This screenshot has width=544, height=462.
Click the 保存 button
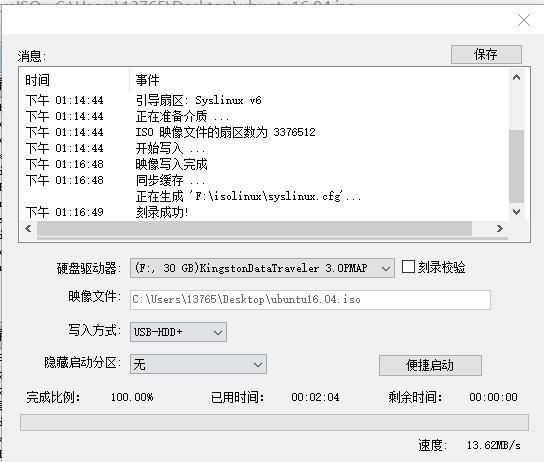coord(486,54)
